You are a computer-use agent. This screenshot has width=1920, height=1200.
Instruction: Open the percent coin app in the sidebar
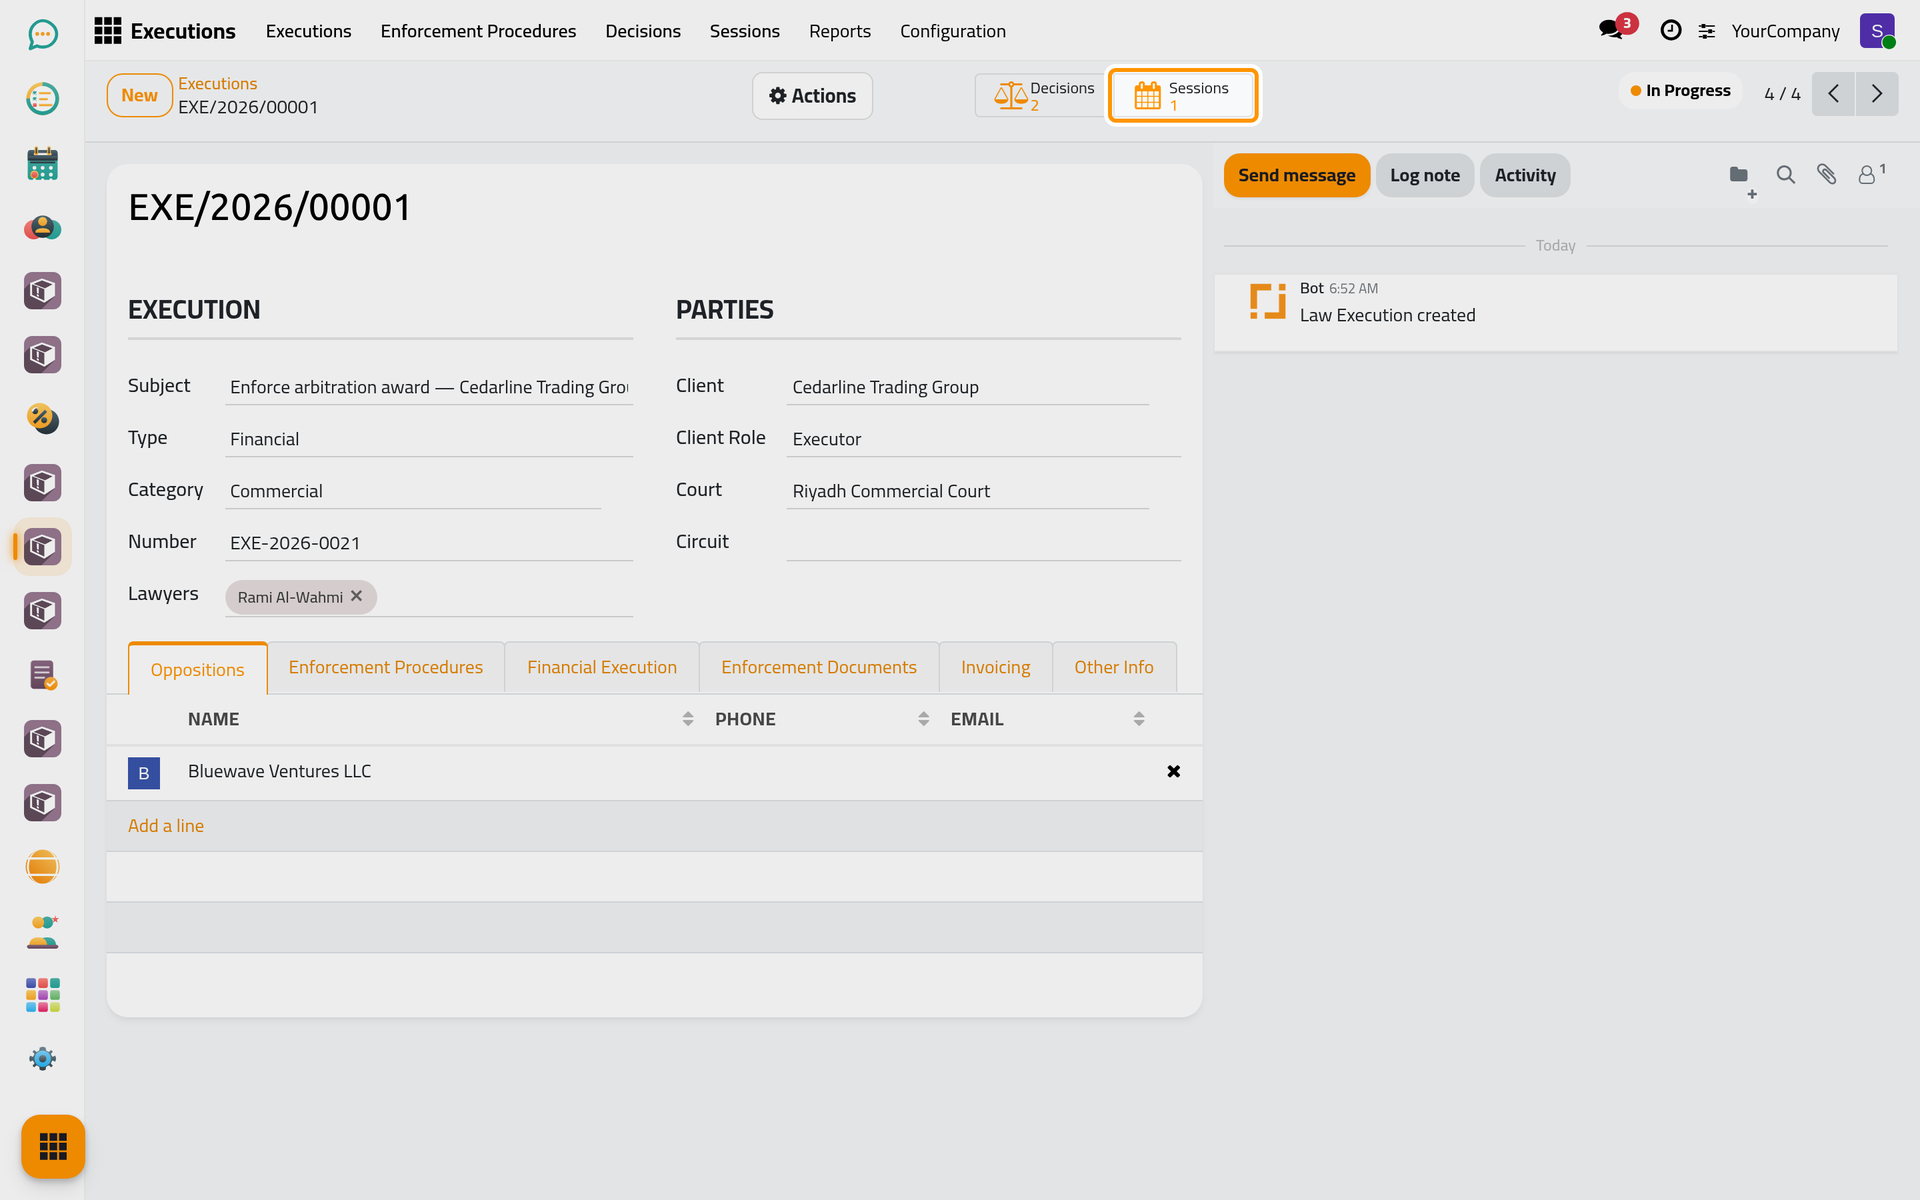[42, 419]
